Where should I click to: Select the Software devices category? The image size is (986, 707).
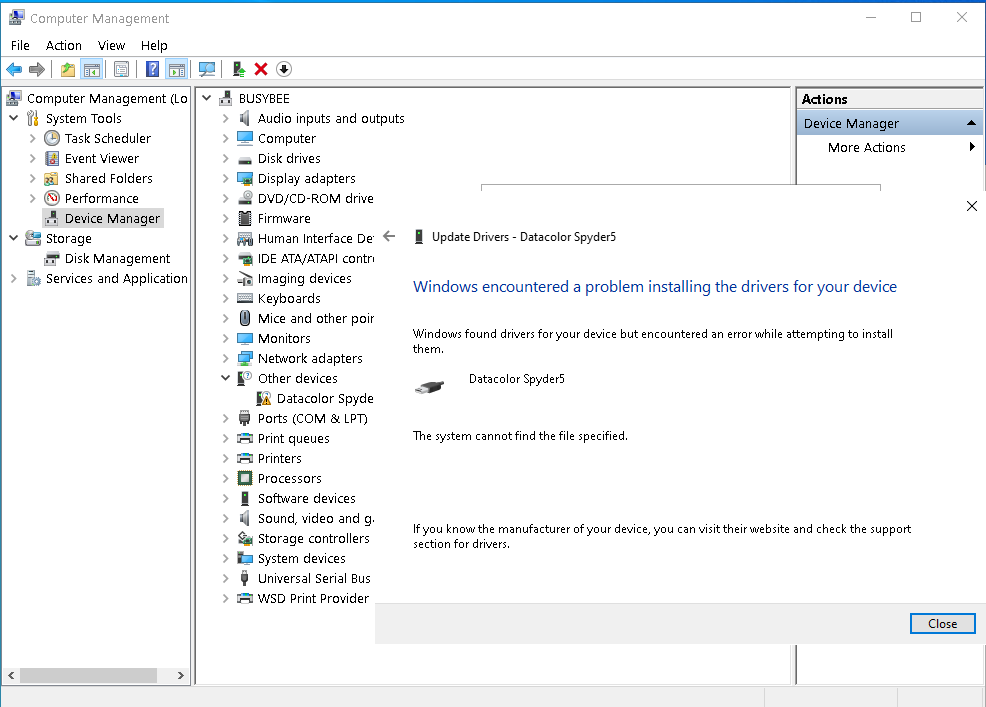[306, 498]
